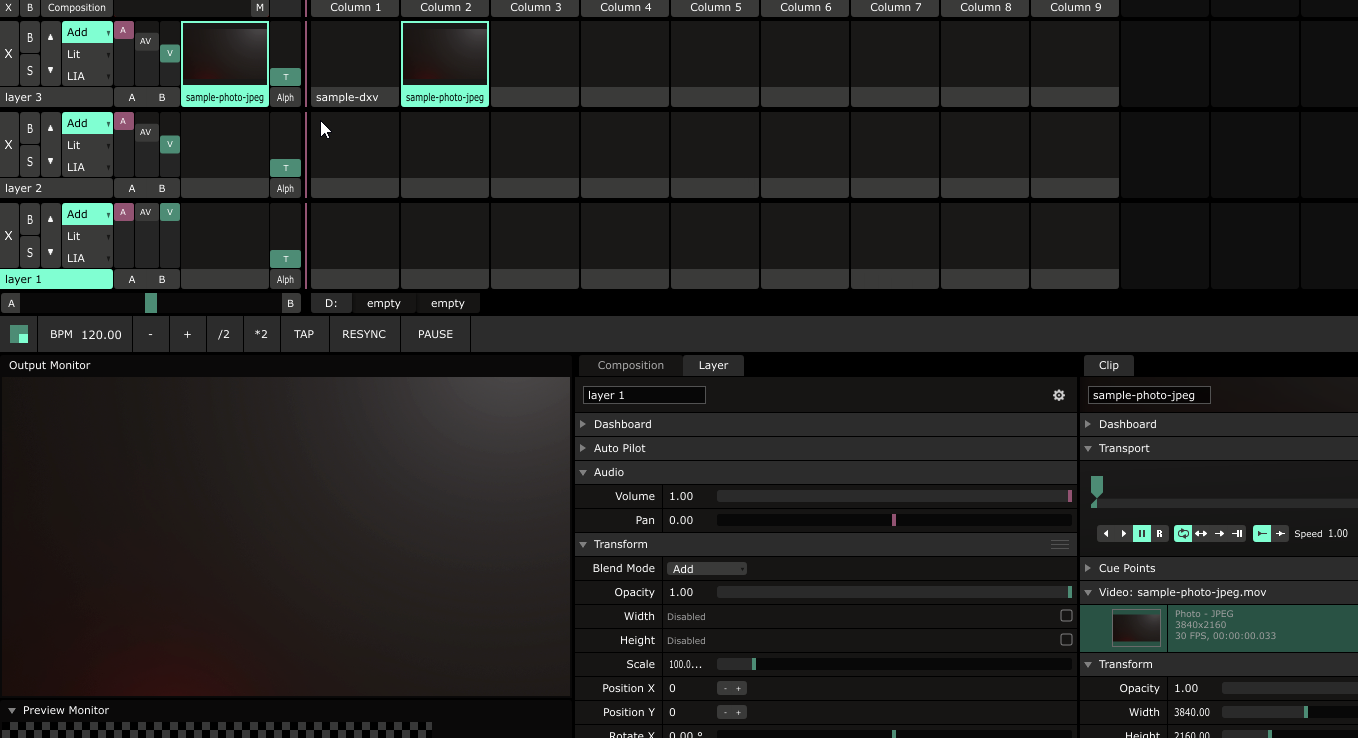Toggle loop playback mode for the clip

(1183, 534)
